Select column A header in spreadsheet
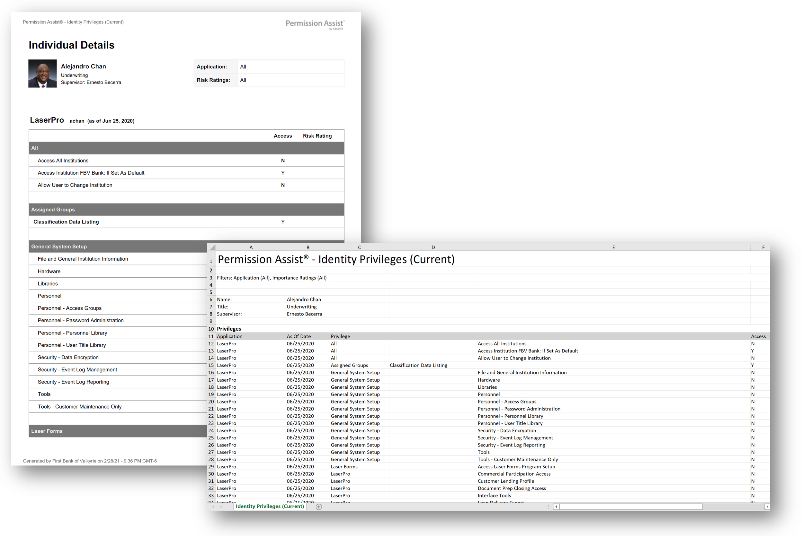This screenshot has width=802, height=536. coord(250,246)
